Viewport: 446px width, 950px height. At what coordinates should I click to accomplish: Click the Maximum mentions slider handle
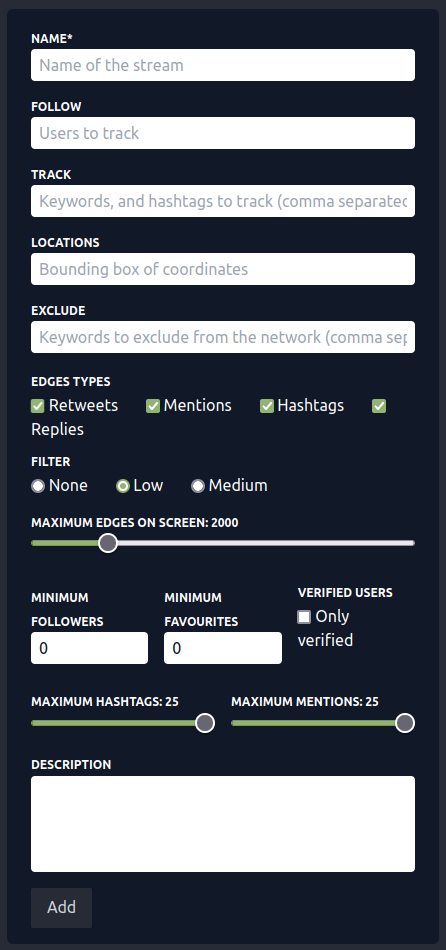405,723
